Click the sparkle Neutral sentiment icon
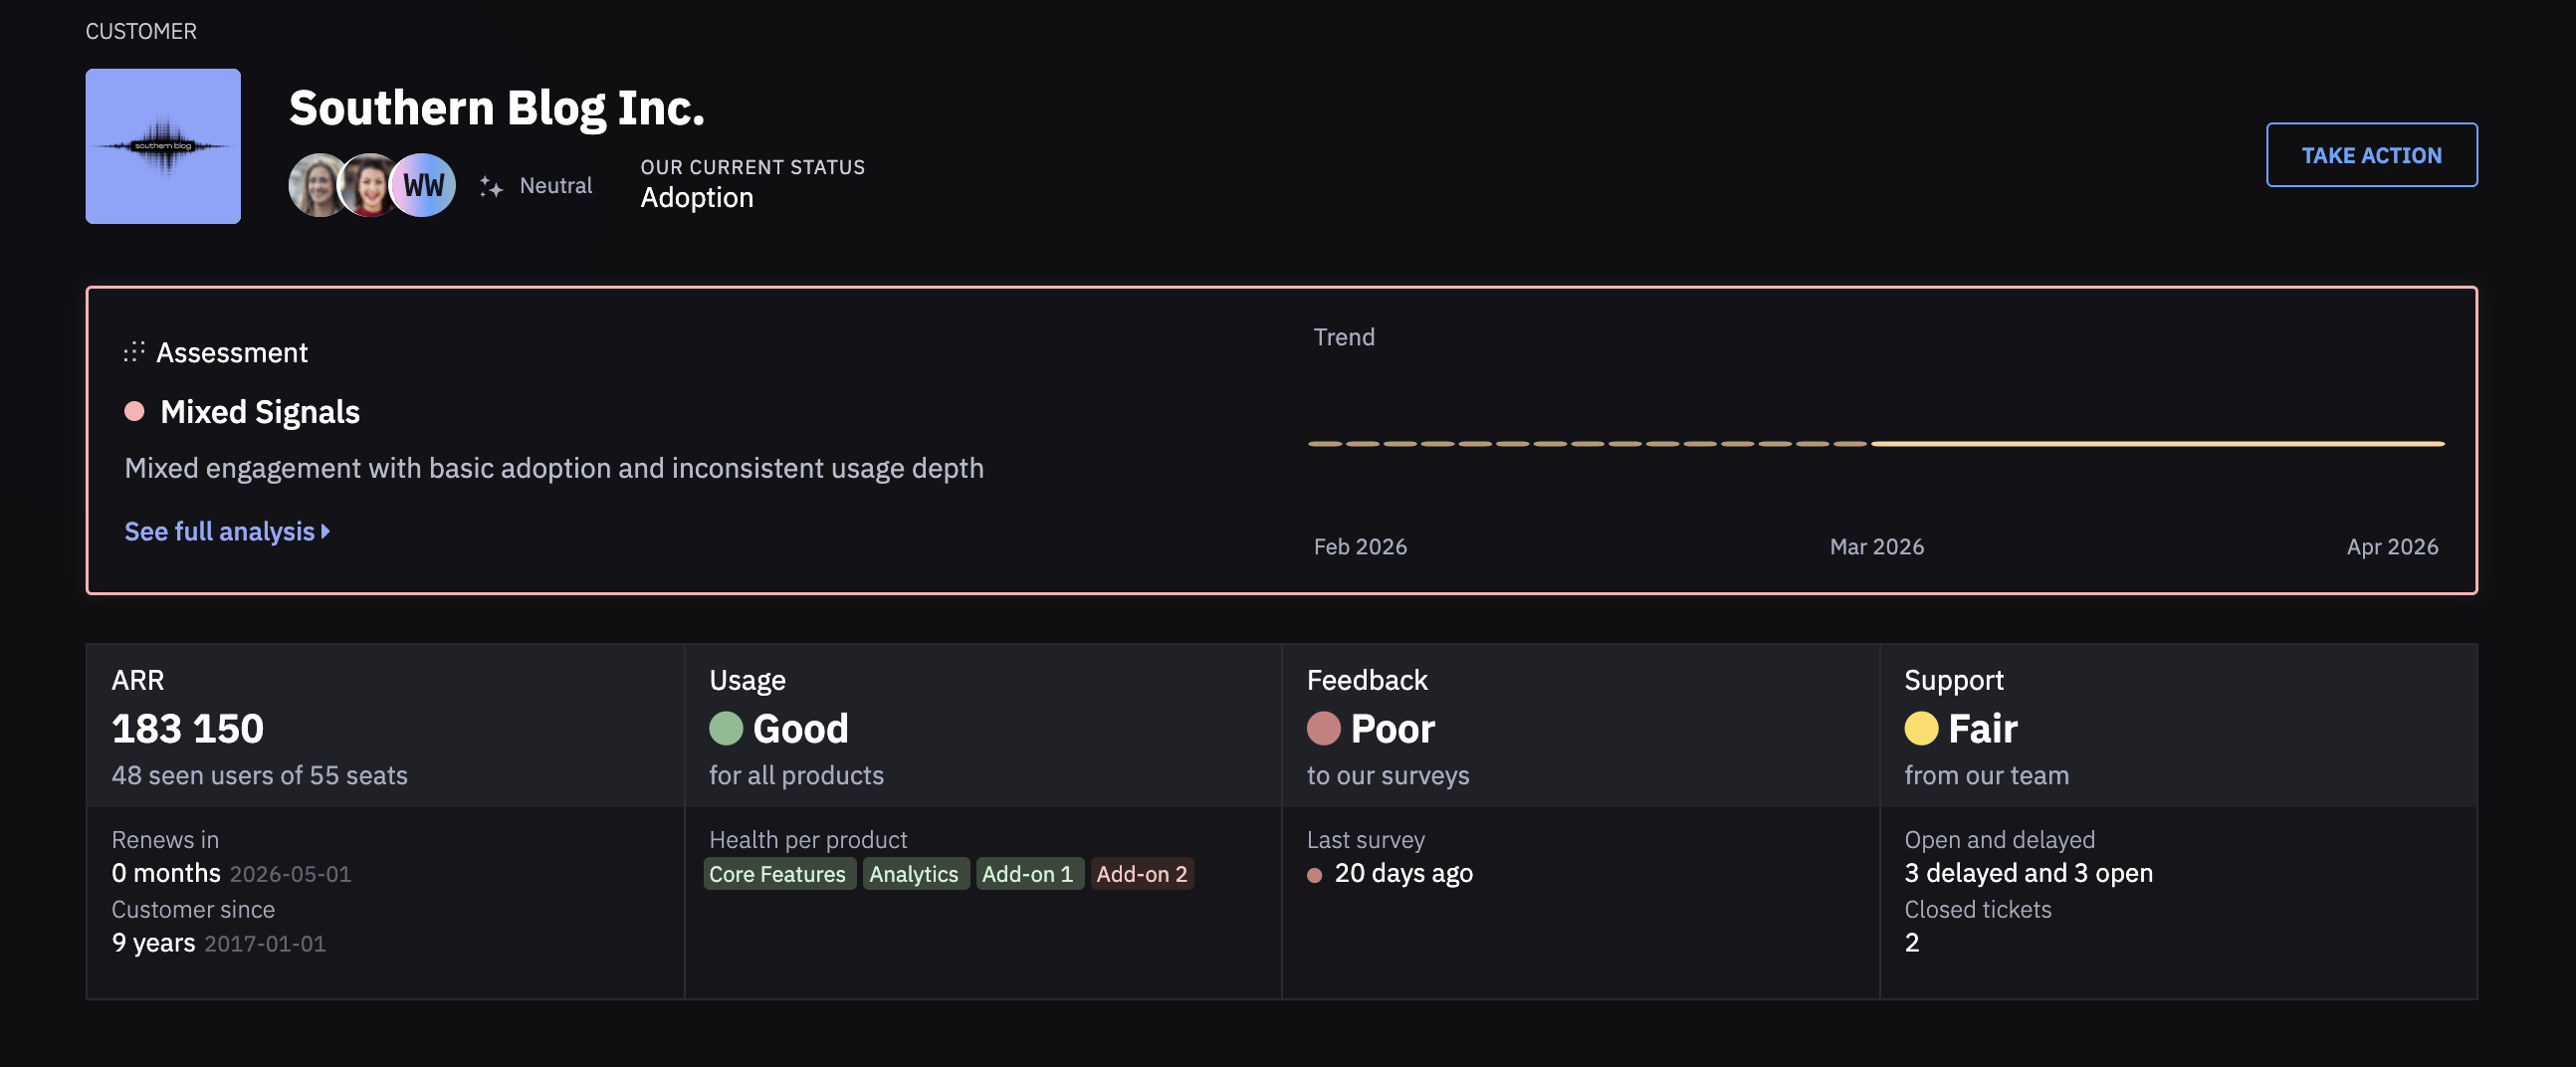Screen dimensions: 2576x1067 click(491, 186)
